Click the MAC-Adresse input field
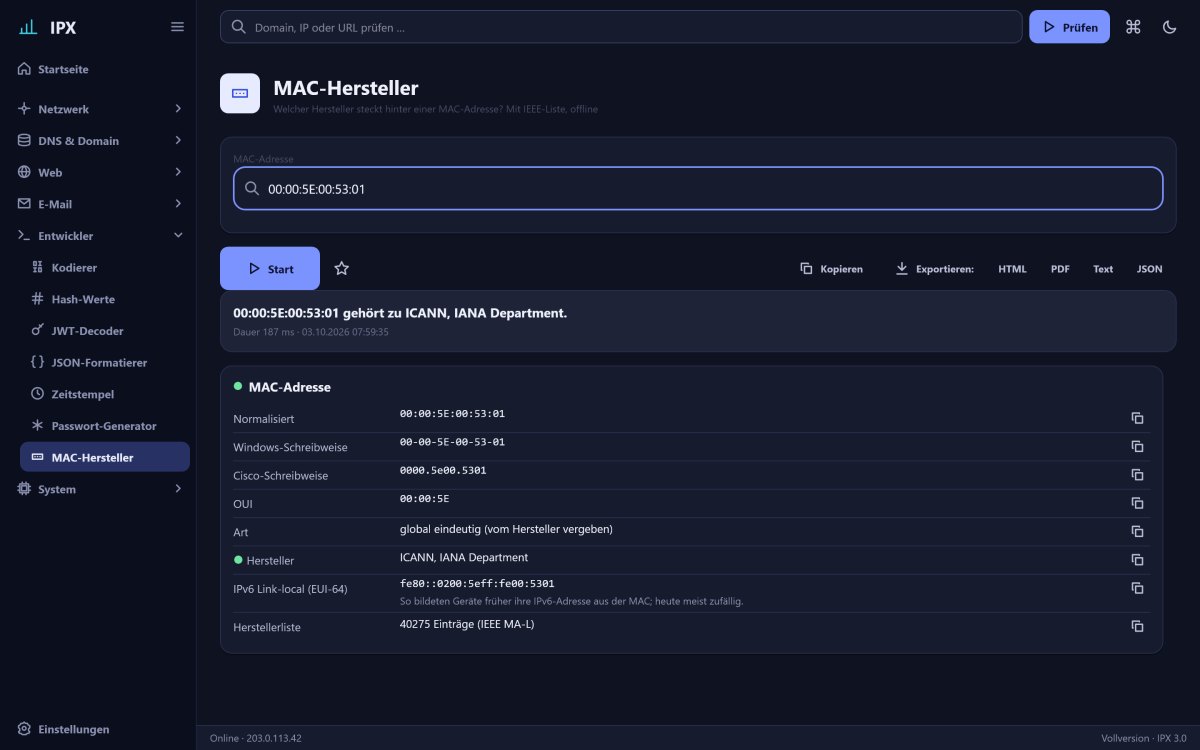The height and width of the screenshot is (750, 1200). click(698, 188)
